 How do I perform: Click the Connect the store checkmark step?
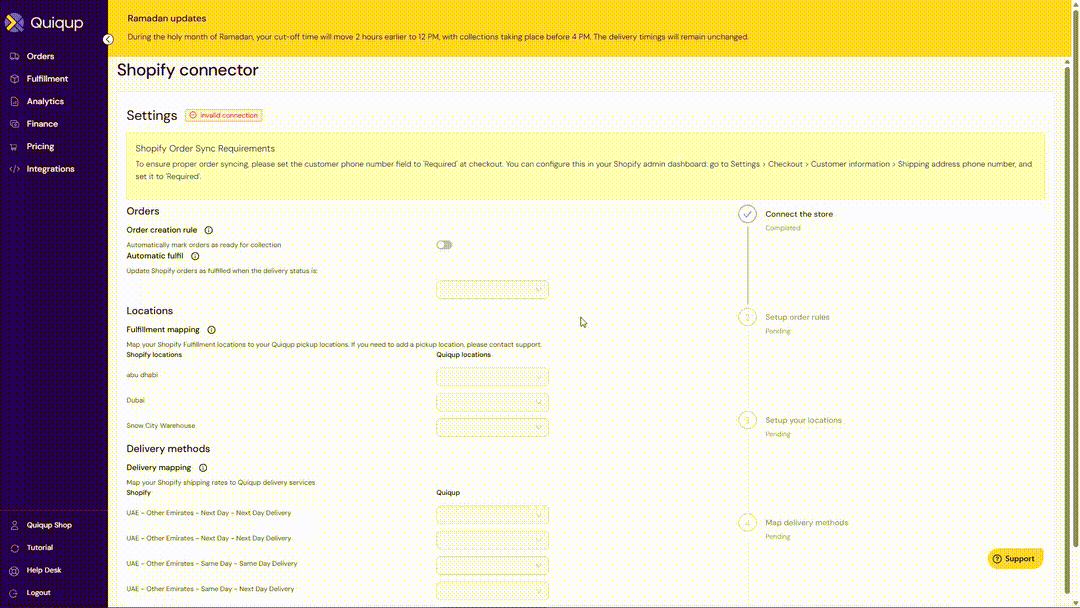(x=747, y=214)
